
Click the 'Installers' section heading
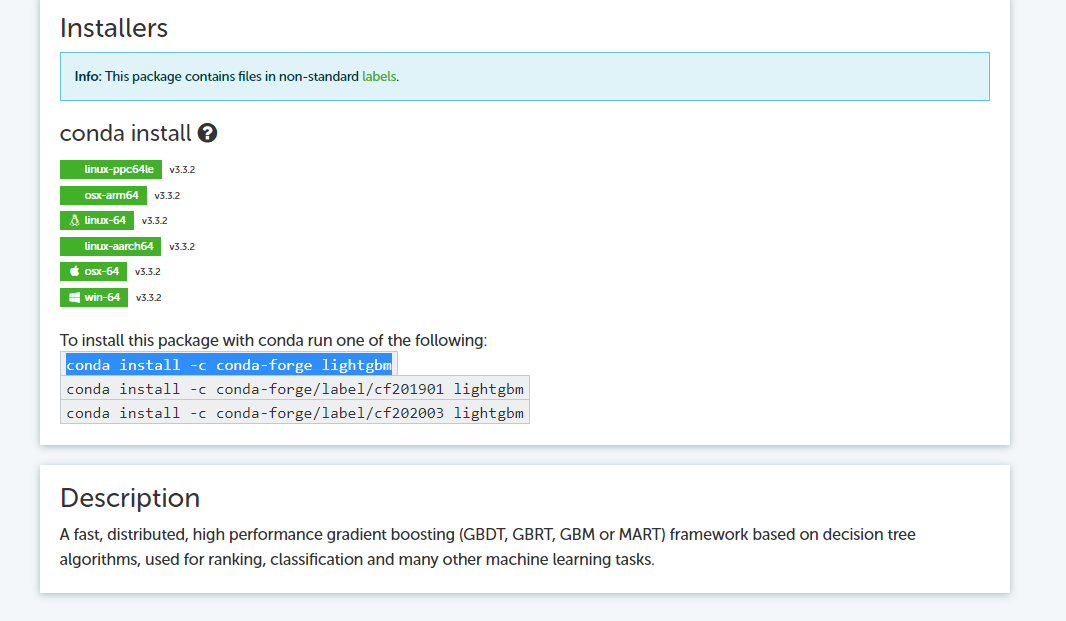[114, 29]
